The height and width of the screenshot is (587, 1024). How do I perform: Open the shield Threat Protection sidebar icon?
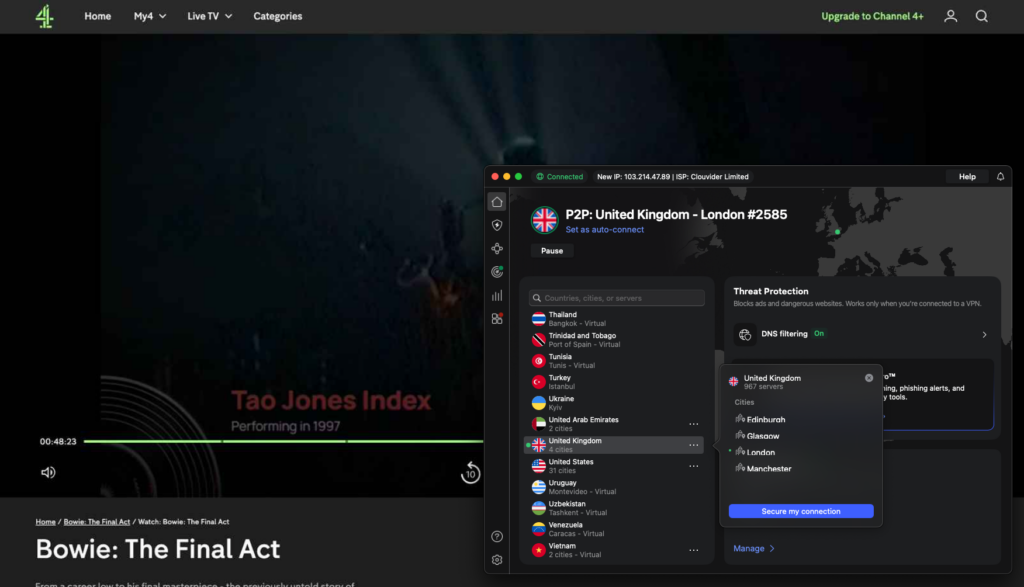pos(497,225)
